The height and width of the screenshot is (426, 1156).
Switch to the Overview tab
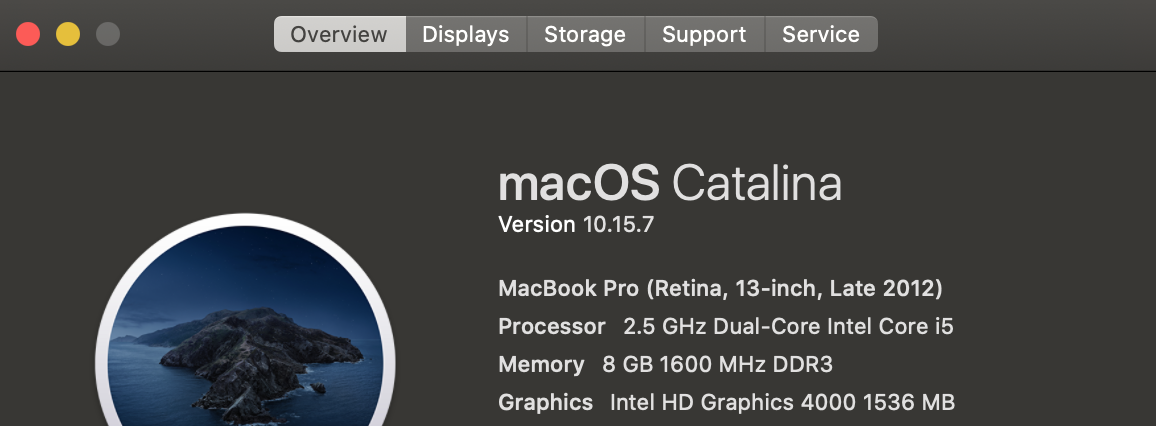pyautogui.click(x=339, y=34)
